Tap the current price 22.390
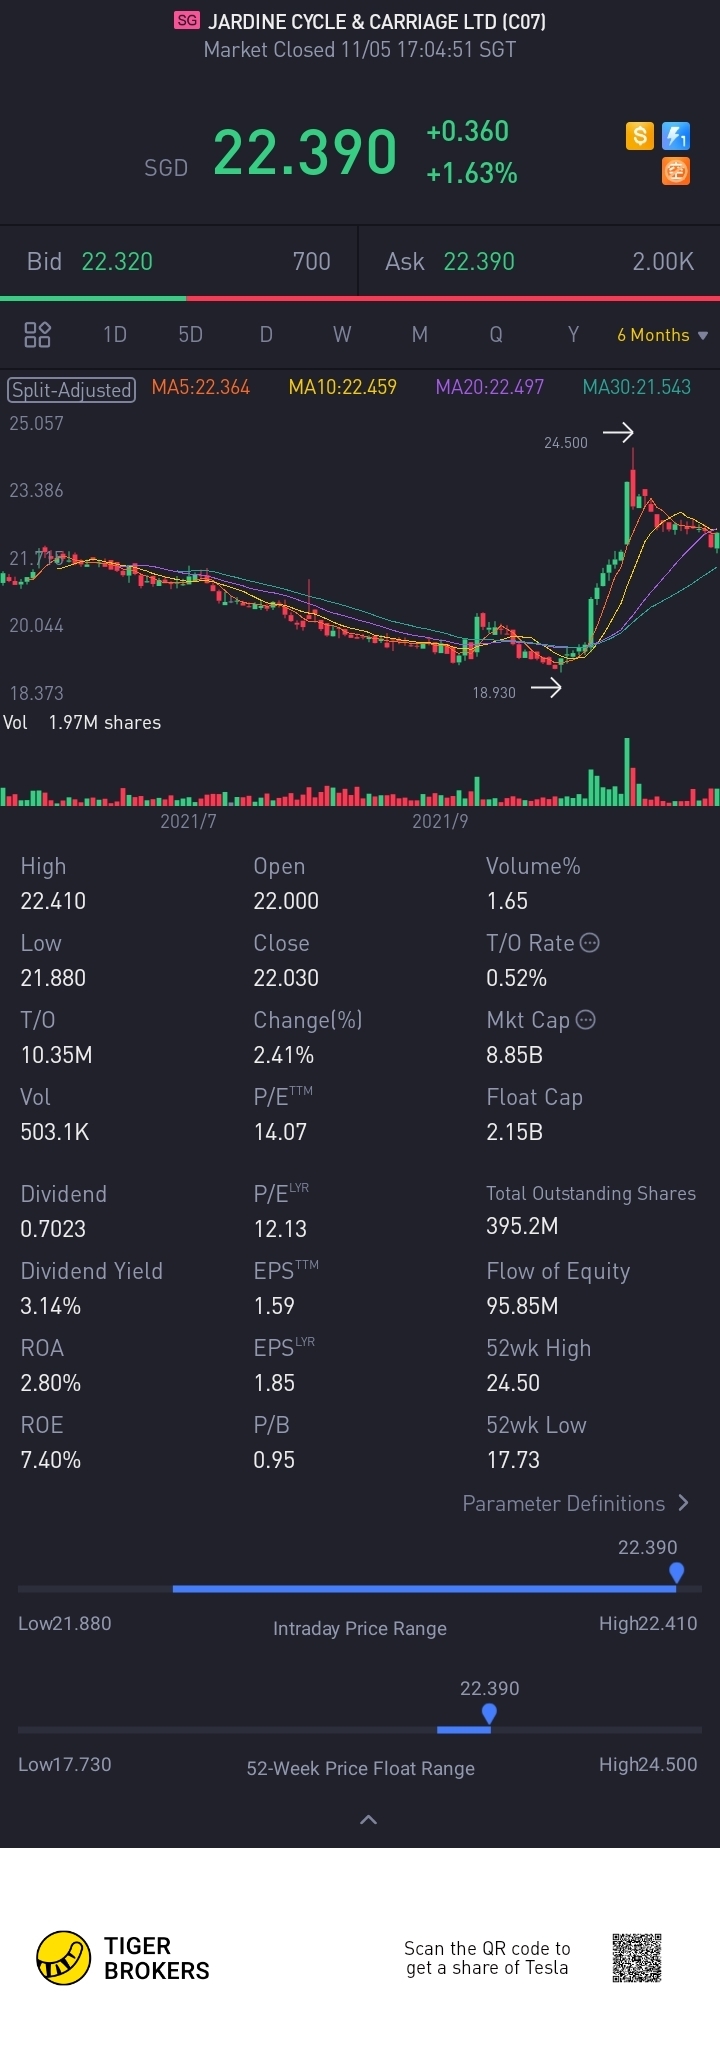Image resolution: width=720 pixels, height=2069 pixels. pyautogui.click(x=305, y=152)
